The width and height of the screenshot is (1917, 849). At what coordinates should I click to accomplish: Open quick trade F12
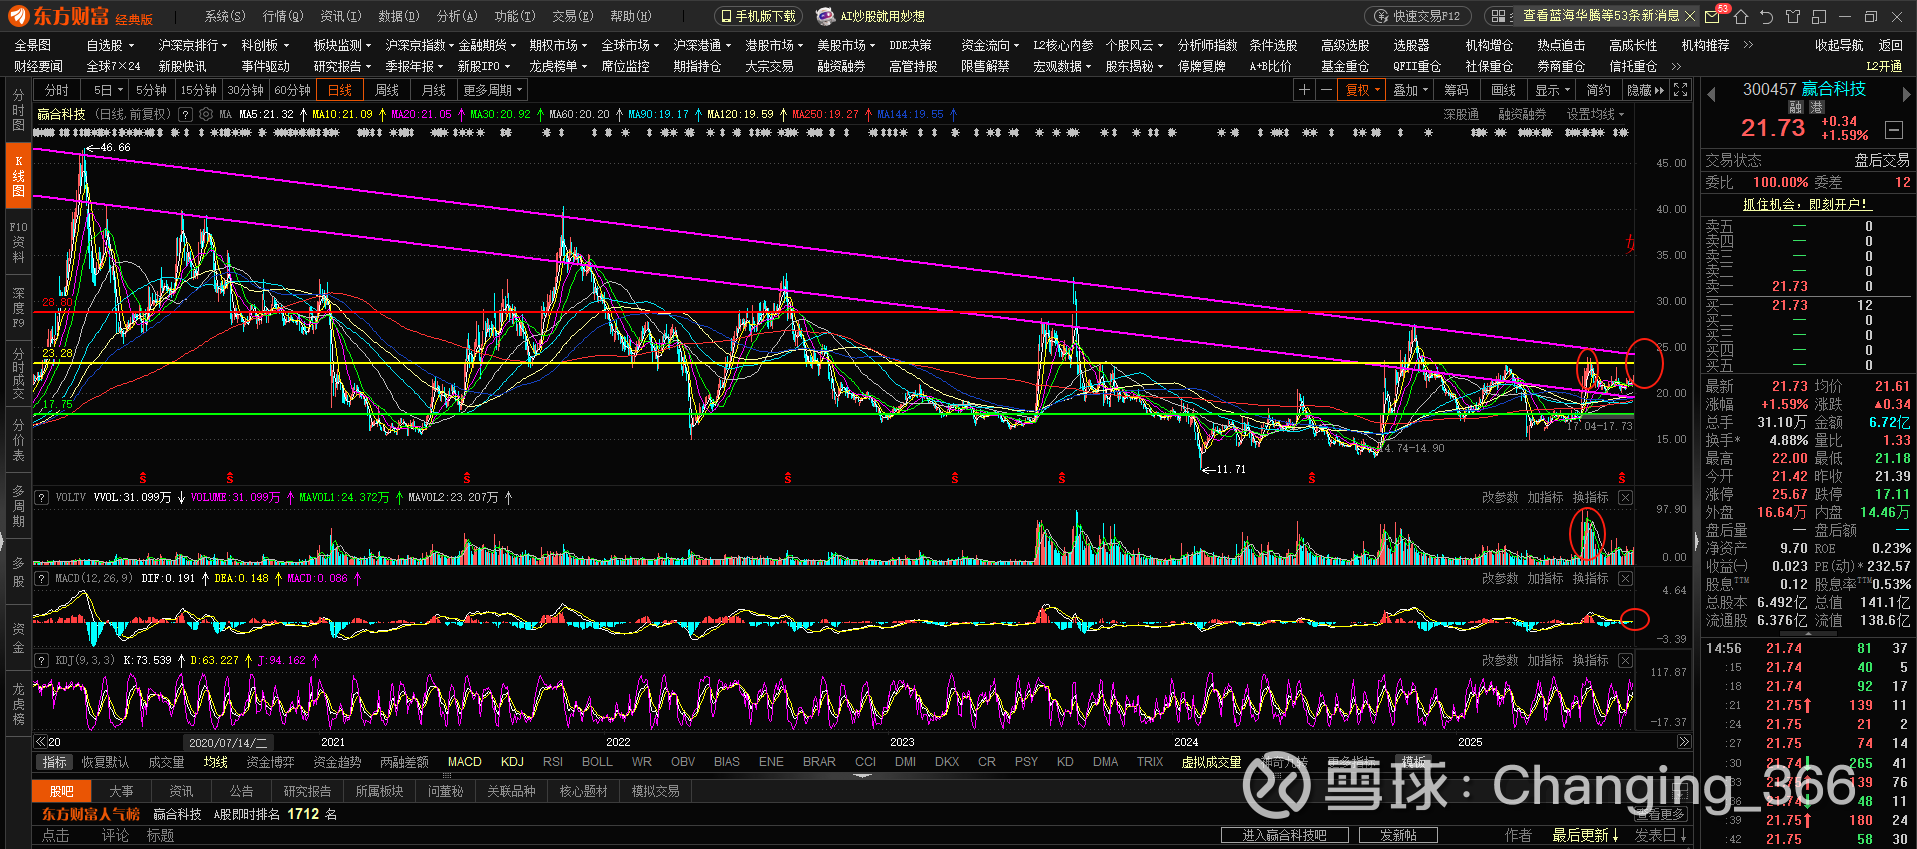click(x=1417, y=16)
